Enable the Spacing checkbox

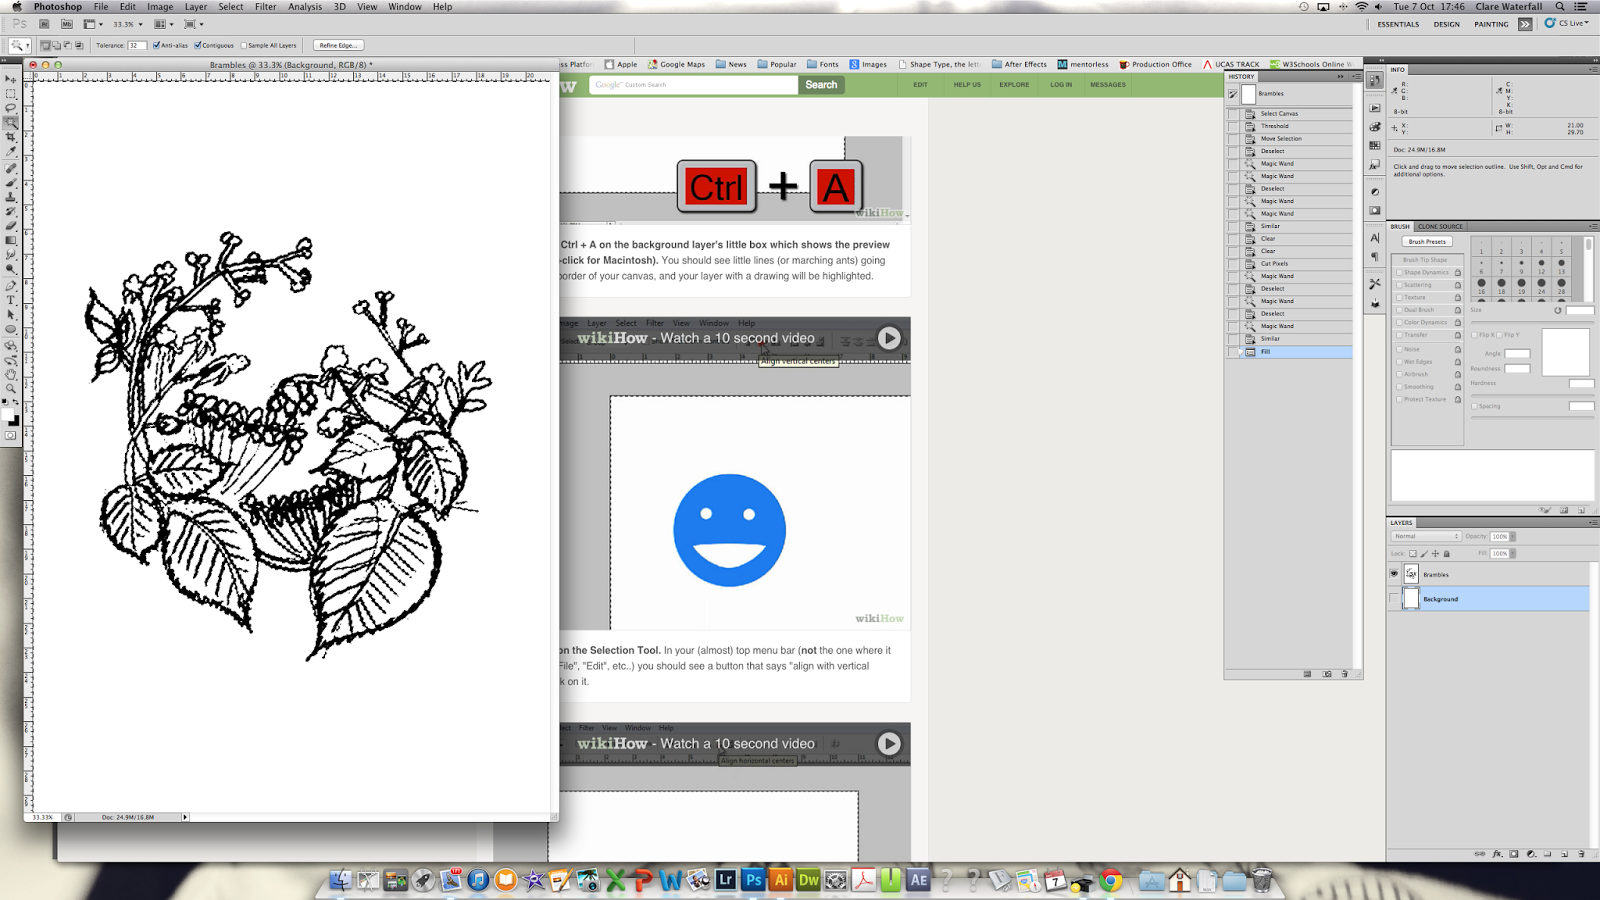point(1474,406)
